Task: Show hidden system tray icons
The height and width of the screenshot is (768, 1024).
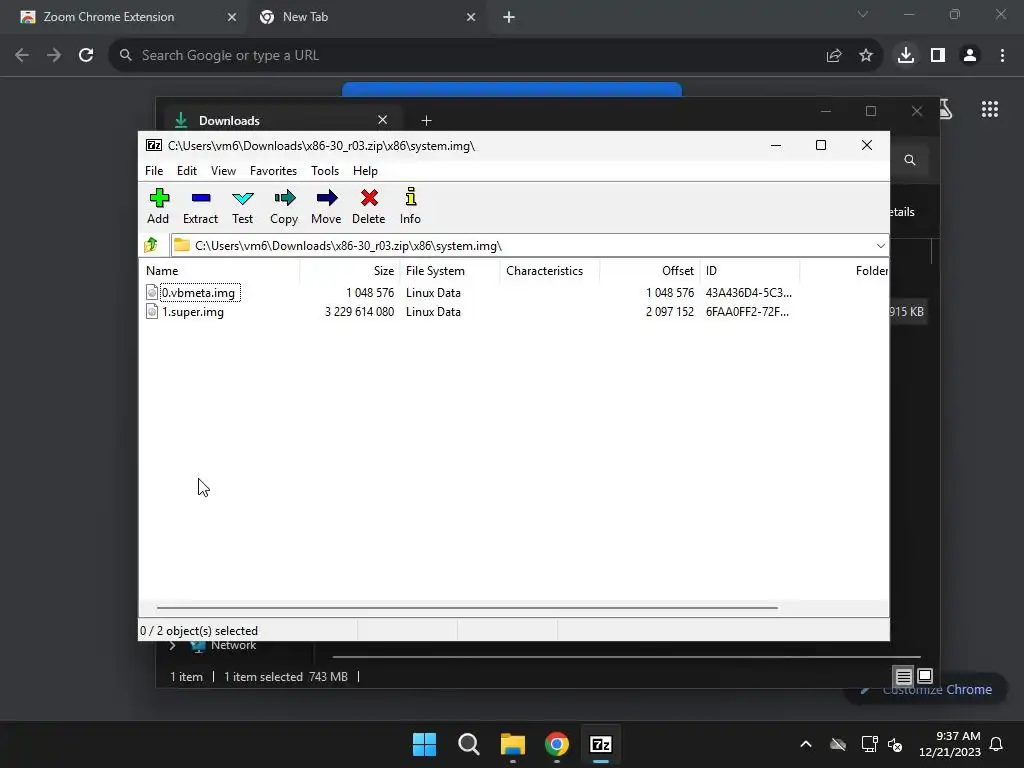Action: (x=806, y=744)
